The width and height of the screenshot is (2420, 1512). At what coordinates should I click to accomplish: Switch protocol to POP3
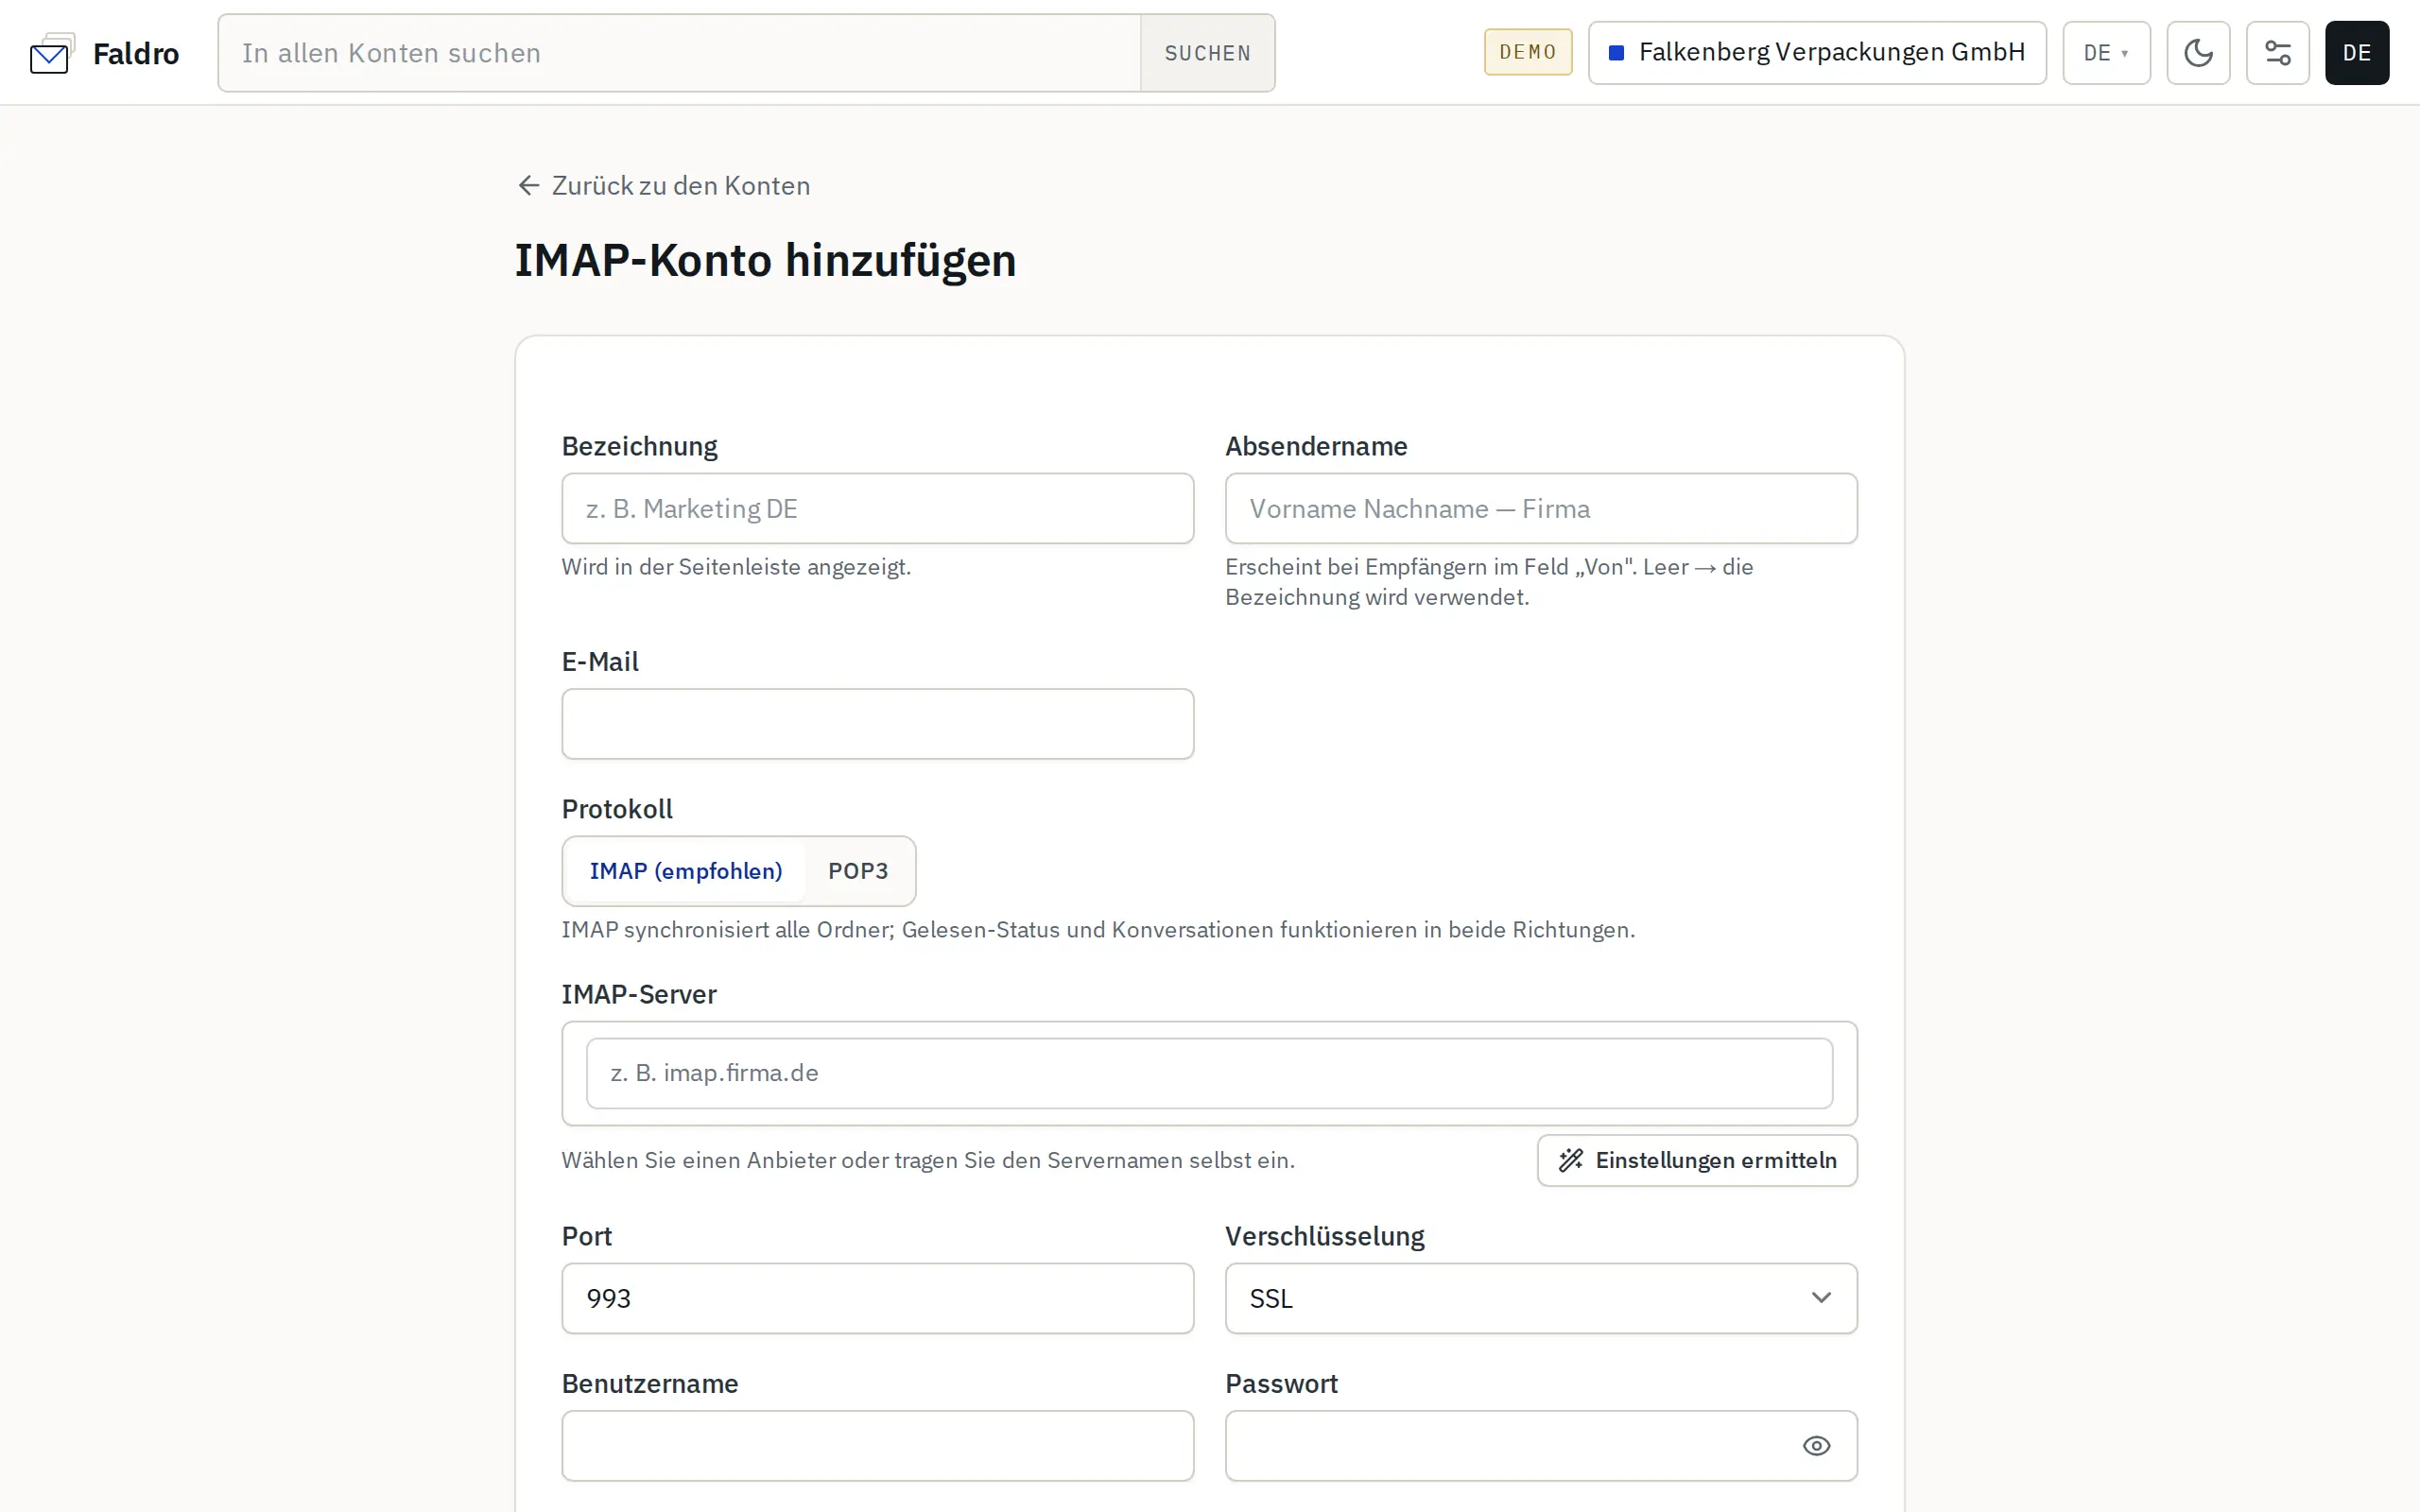tap(858, 871)
